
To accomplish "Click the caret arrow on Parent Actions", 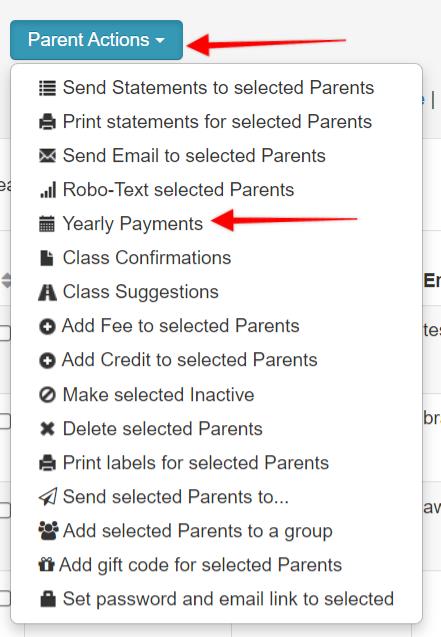I will point(160,40).
